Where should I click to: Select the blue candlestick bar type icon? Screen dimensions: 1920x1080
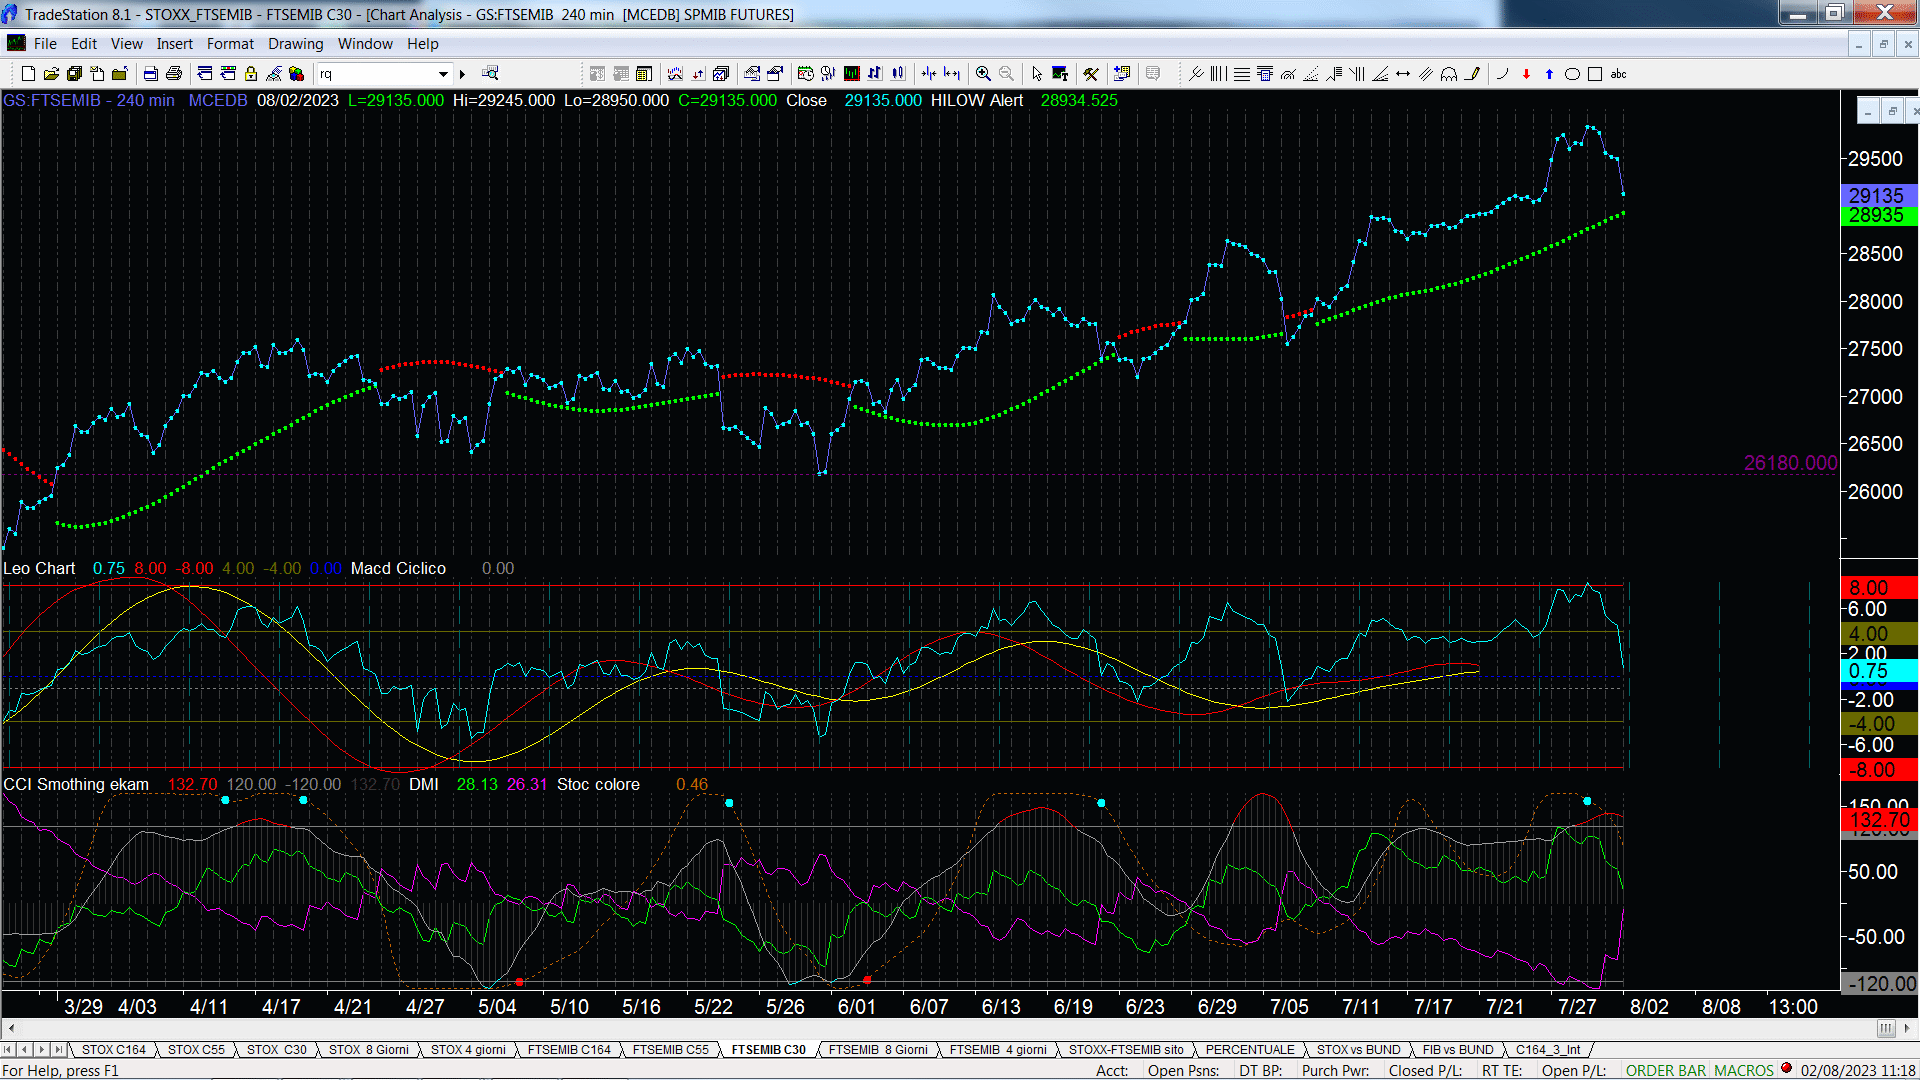click(x=898, y=74)
